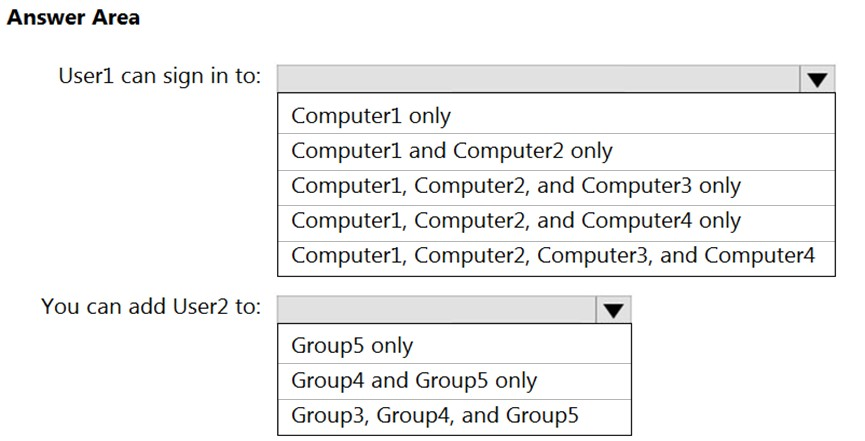
Task: Pick Group3, Group4, and Group5
Action: tap(454, 416)
